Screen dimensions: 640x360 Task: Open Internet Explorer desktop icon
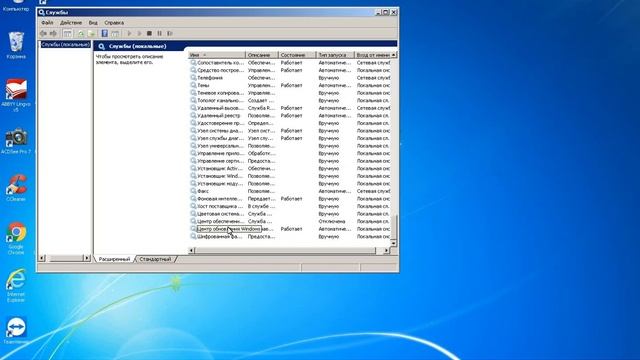[x=16, y=286]
